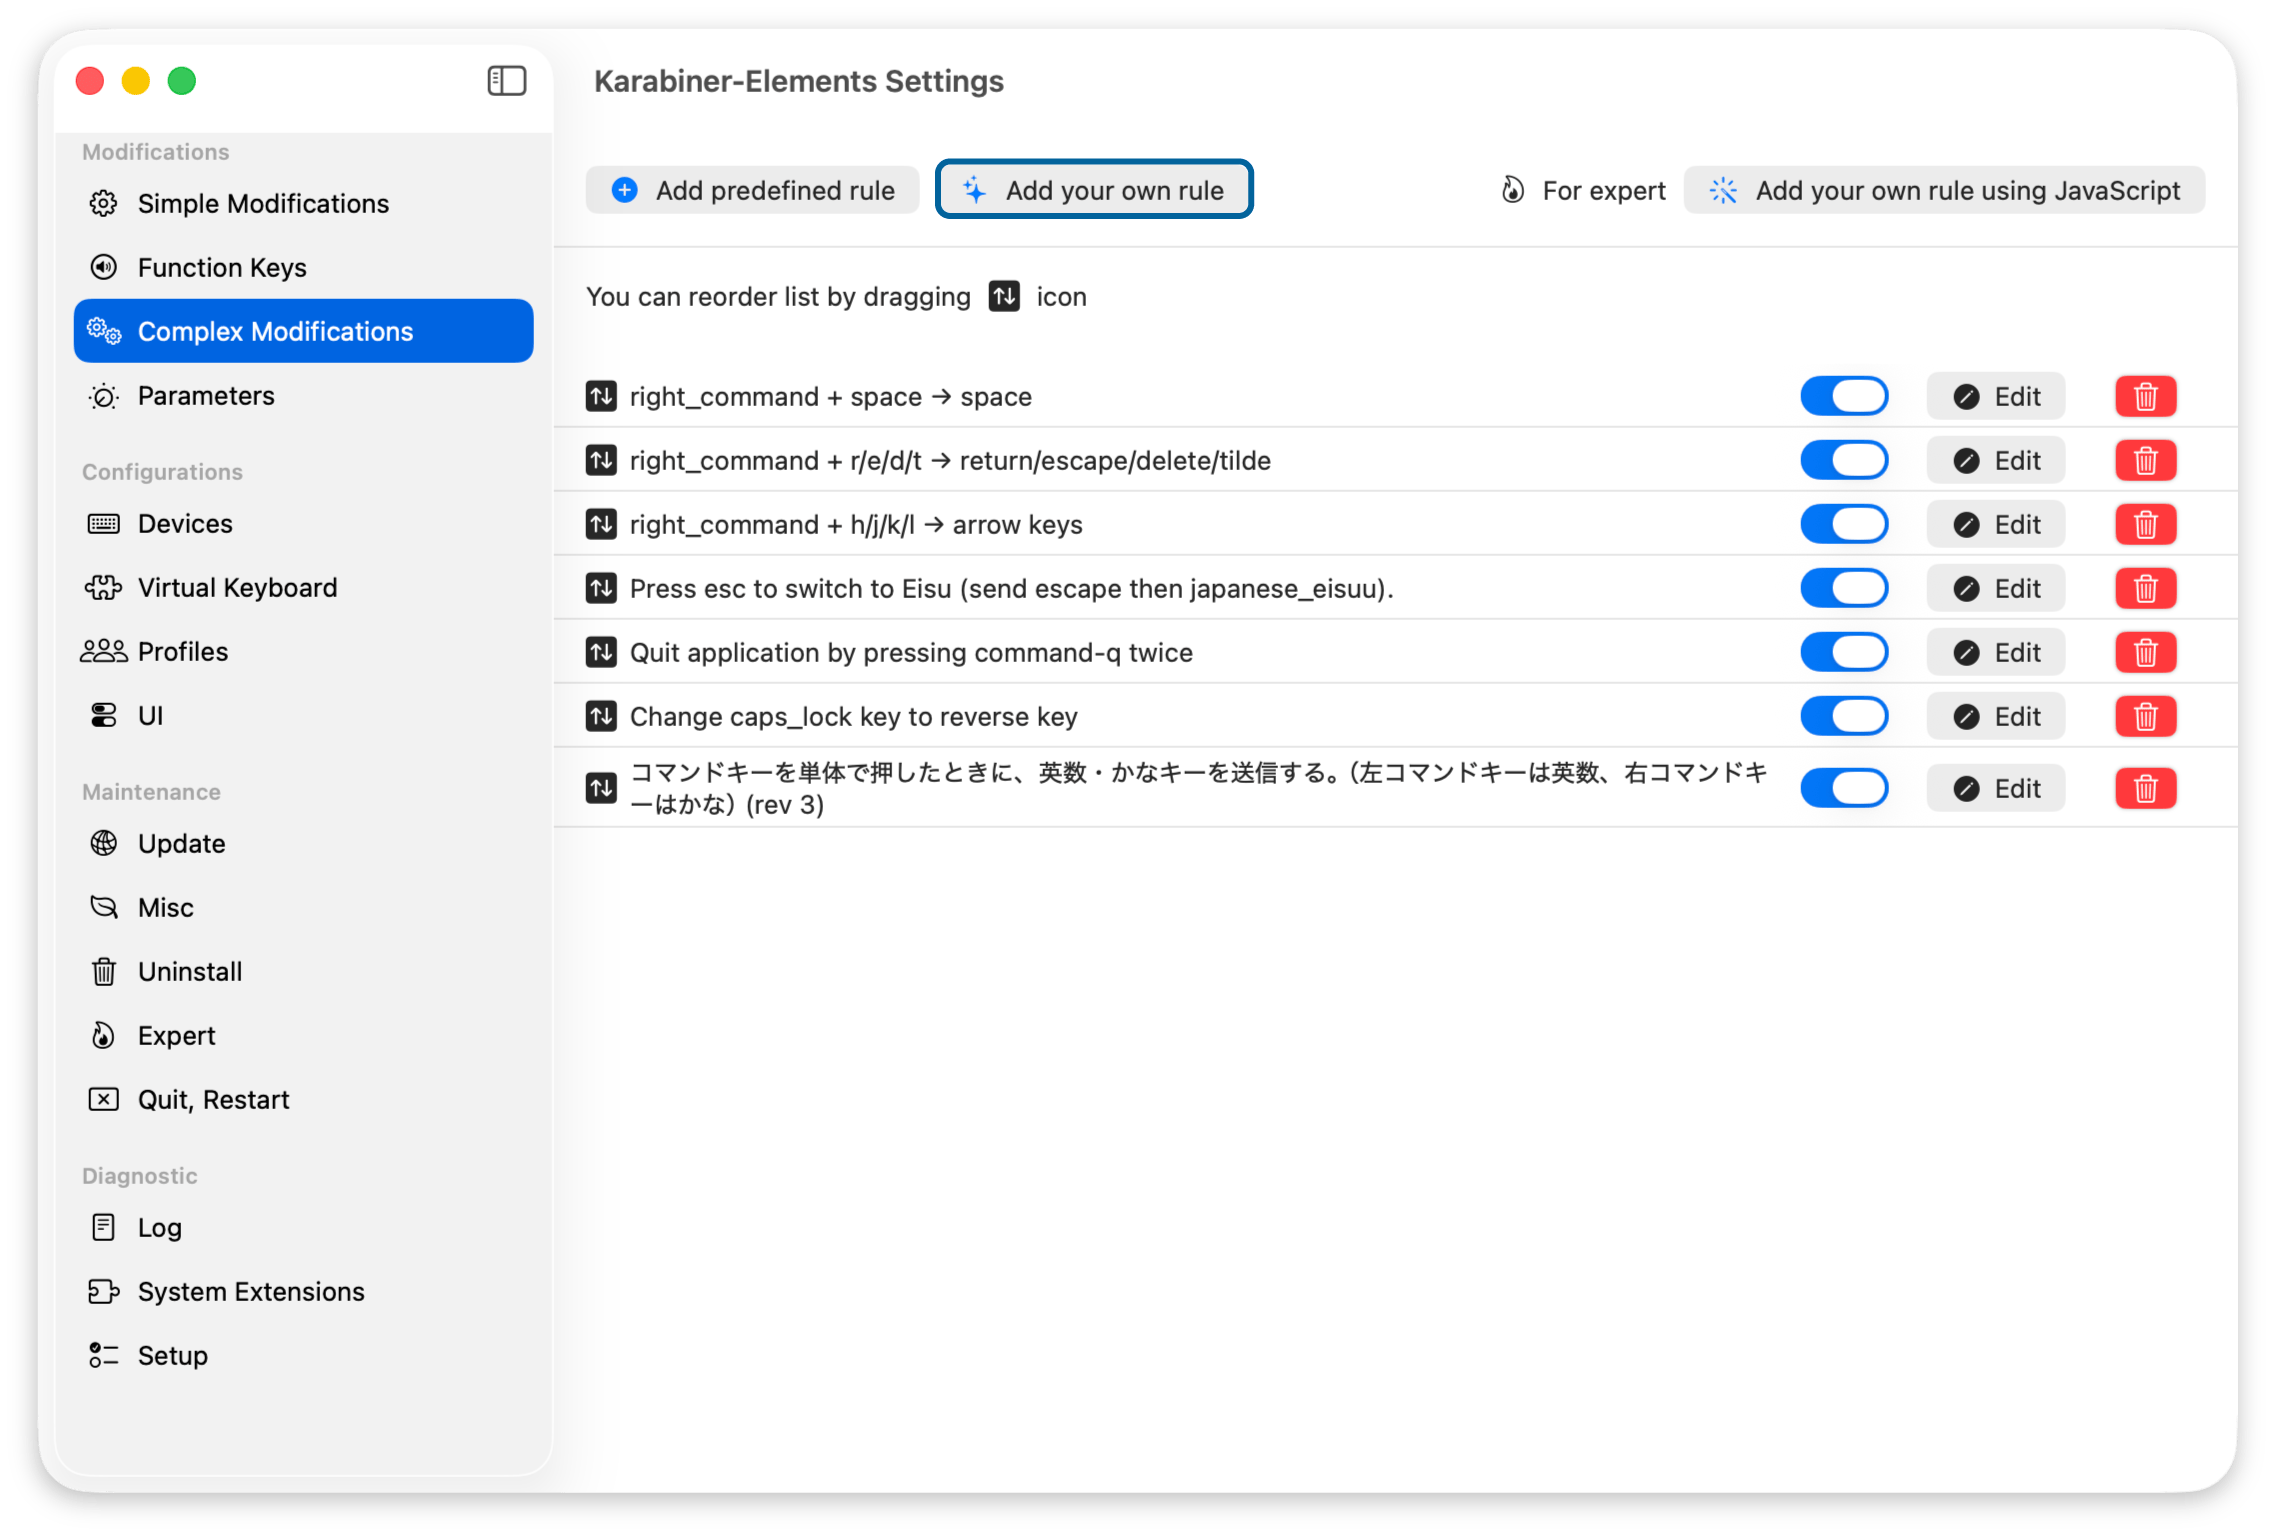Delete the Press esc to Eisu rule

coord(2145,589)
